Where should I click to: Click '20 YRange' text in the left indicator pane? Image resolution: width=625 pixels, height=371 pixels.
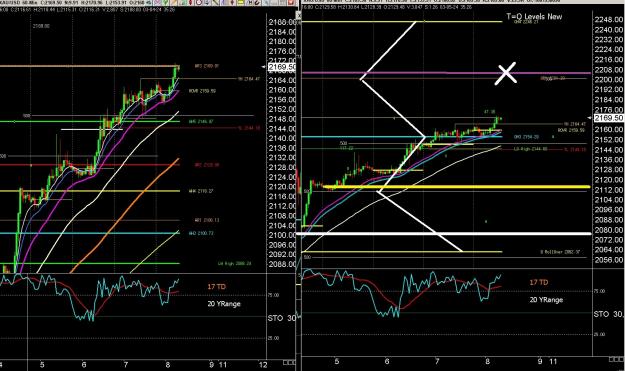click(224, 304)
